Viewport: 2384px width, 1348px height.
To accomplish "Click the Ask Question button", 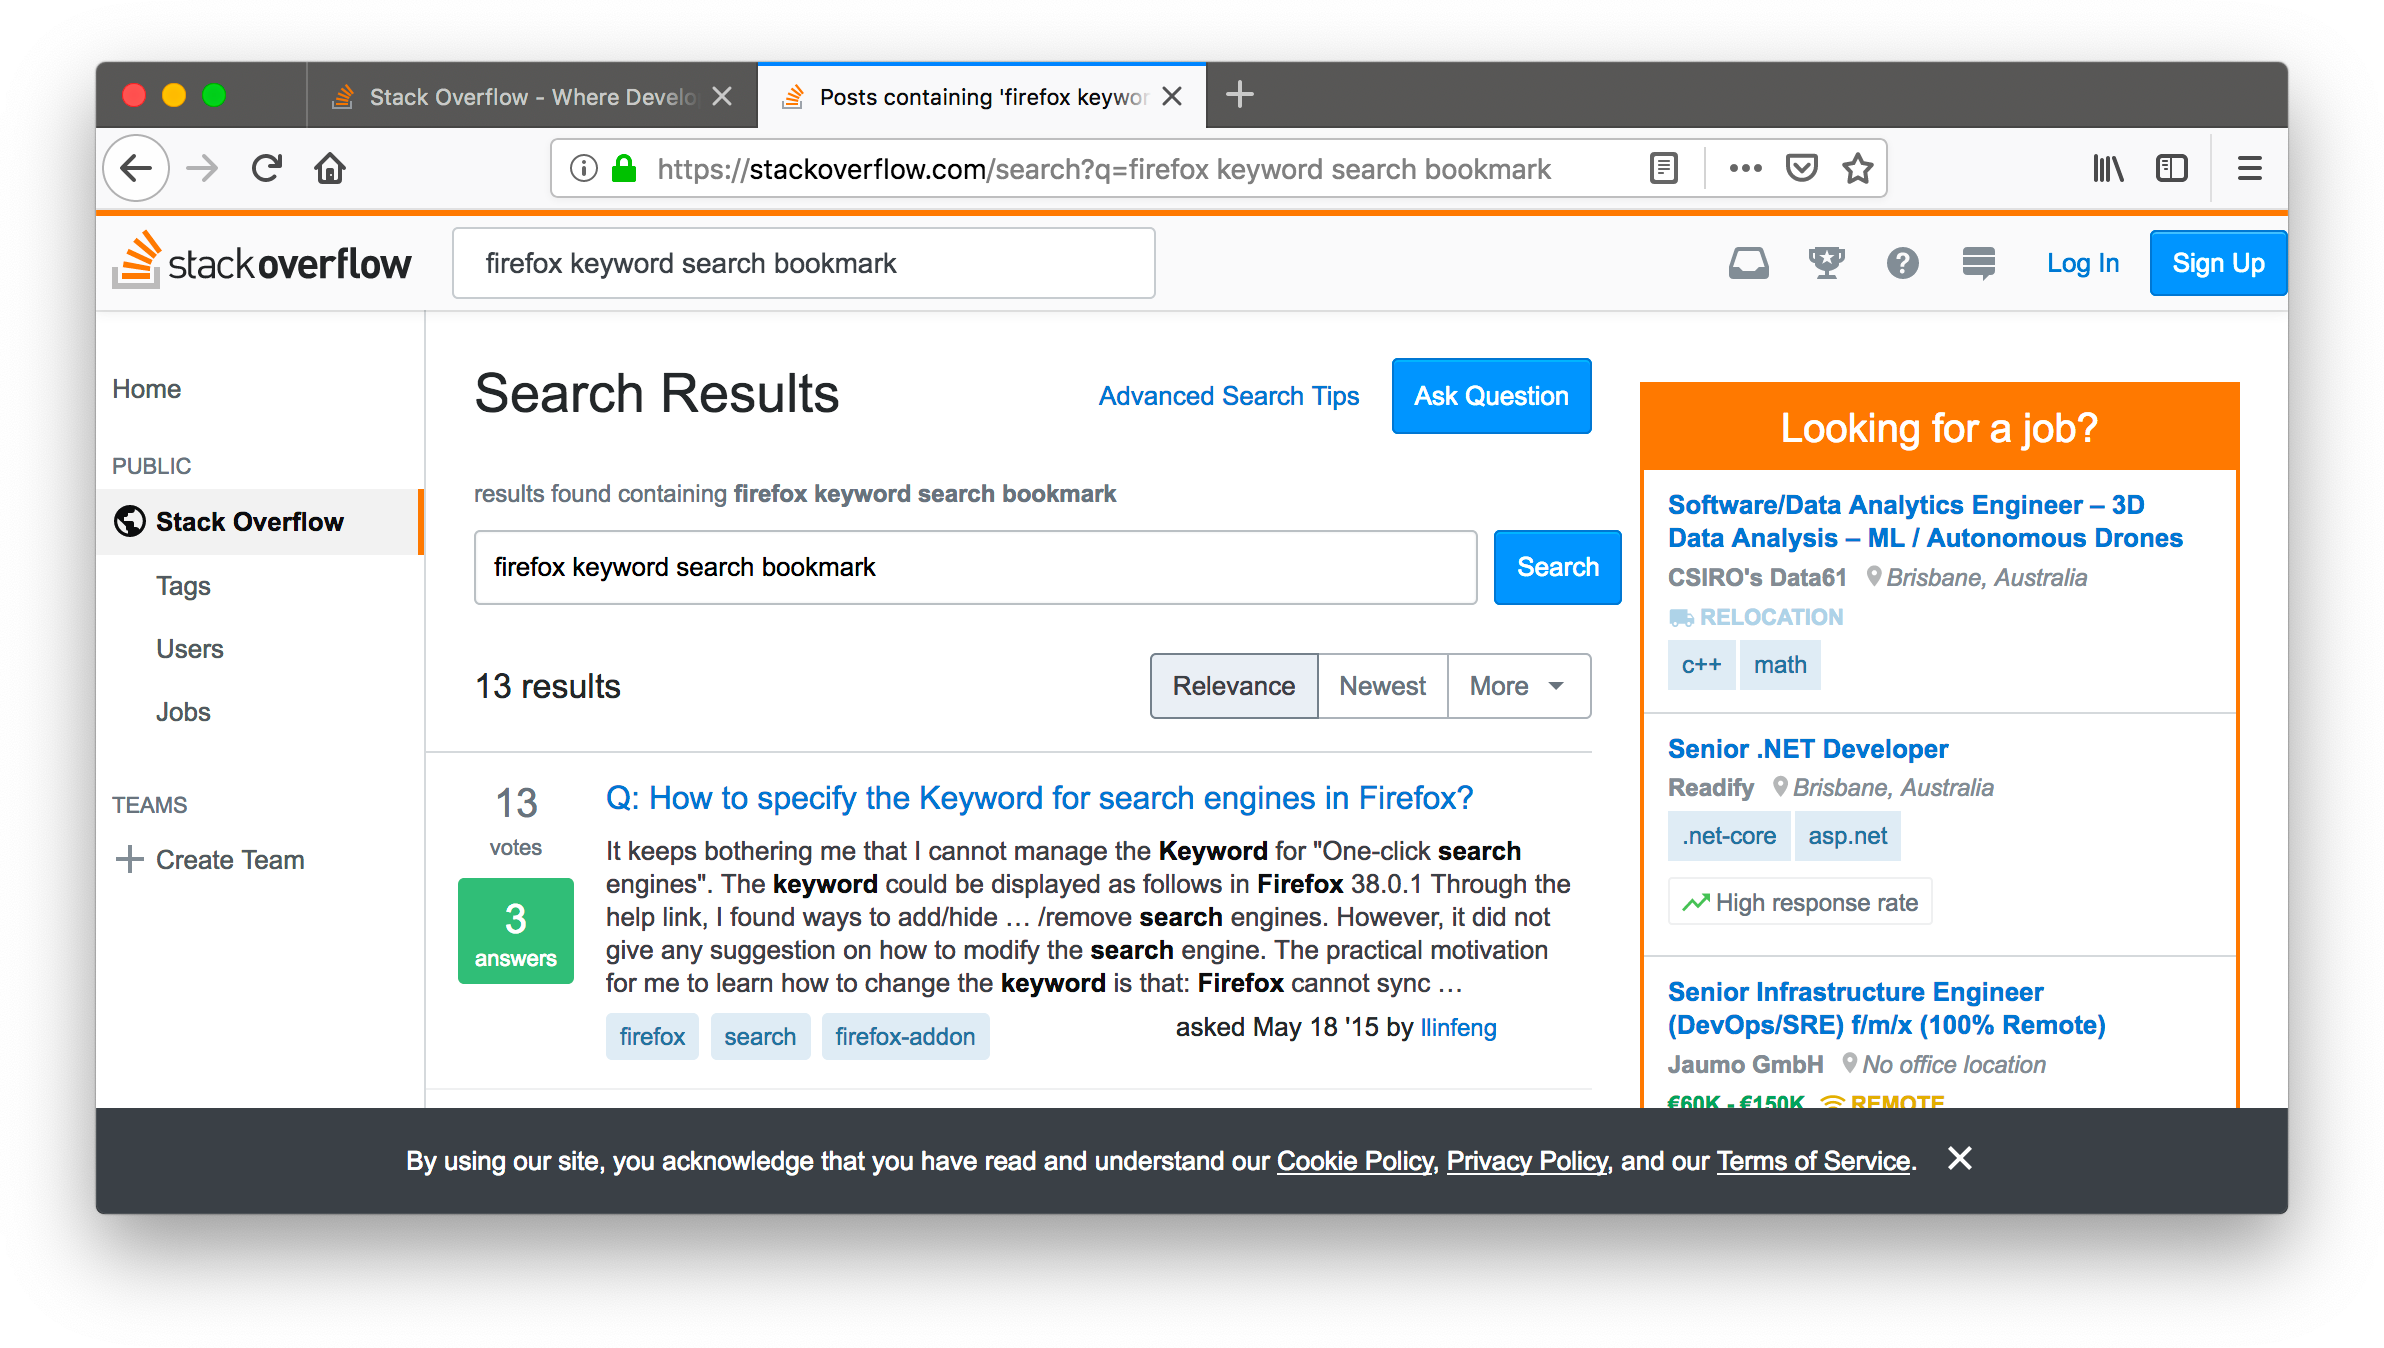I will tap(1491, 396).
